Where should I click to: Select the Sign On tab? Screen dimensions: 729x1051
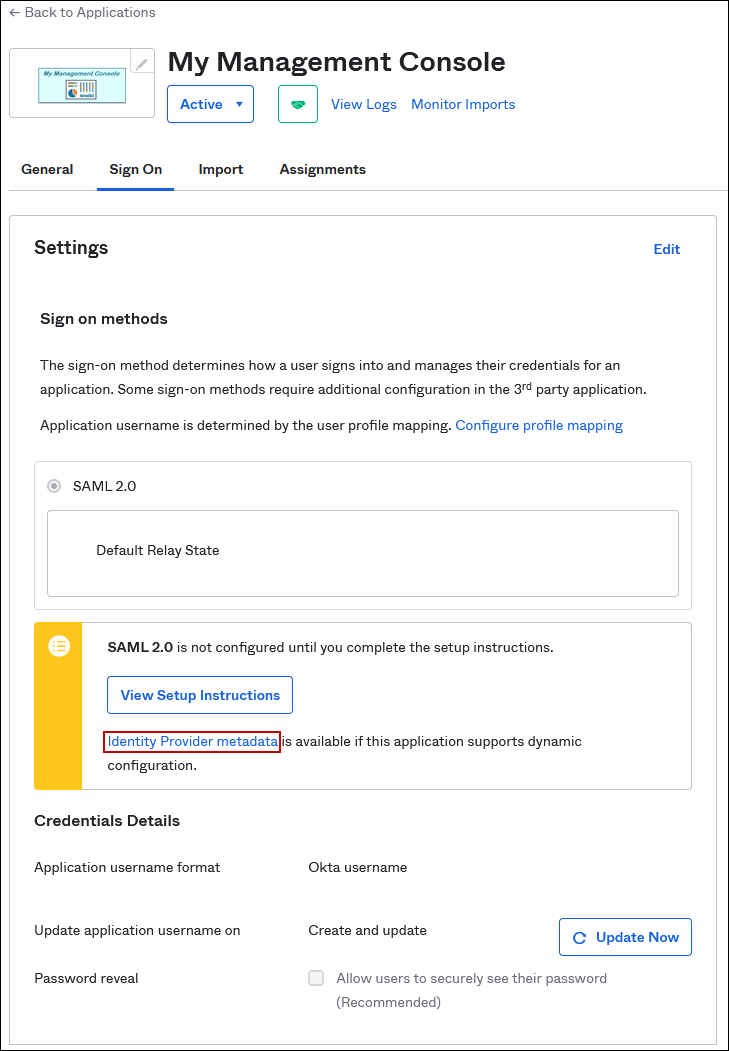[135, 170]
